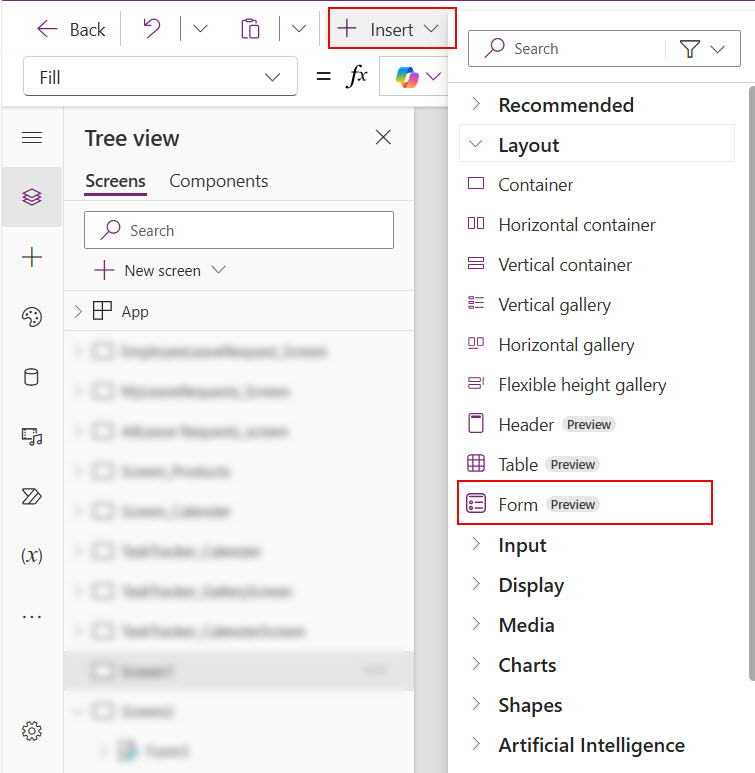Open the Fill property dropdown
This screenshot has height=773, width=755.
pyautogui.click(x=160, y=76)
